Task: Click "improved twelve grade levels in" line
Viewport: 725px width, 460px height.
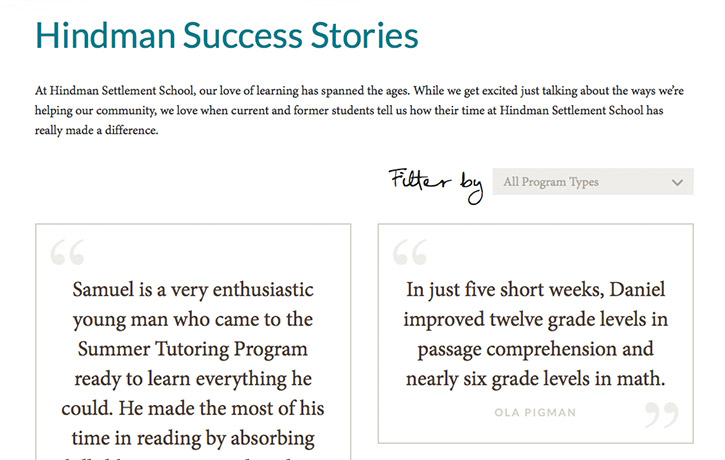Action: [x=535, y=320]
